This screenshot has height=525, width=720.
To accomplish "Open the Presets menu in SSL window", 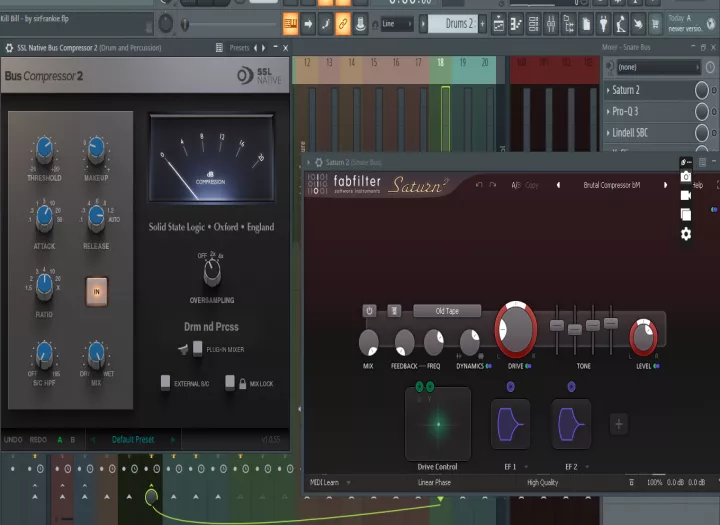I will pyautogui.click(x=239, y=48).
